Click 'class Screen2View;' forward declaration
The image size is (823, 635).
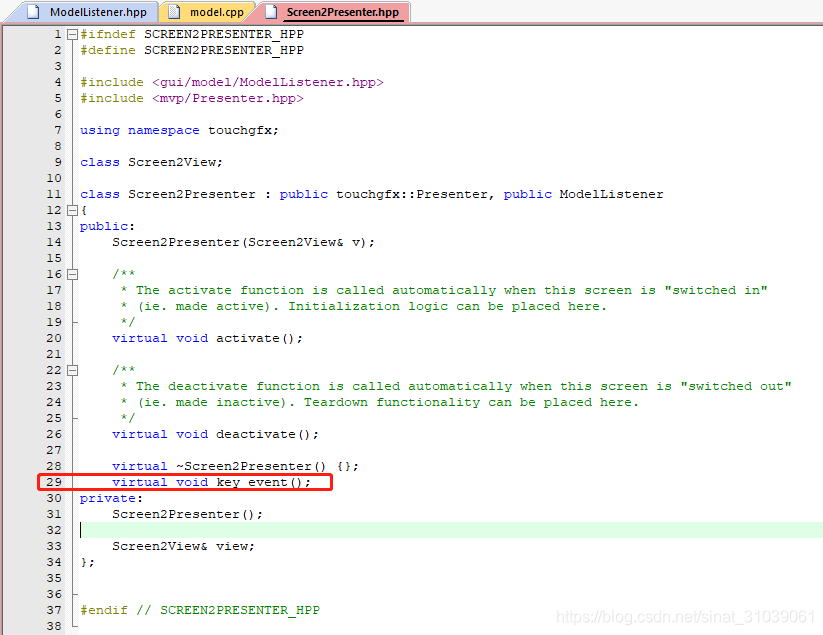pos(151,162)
